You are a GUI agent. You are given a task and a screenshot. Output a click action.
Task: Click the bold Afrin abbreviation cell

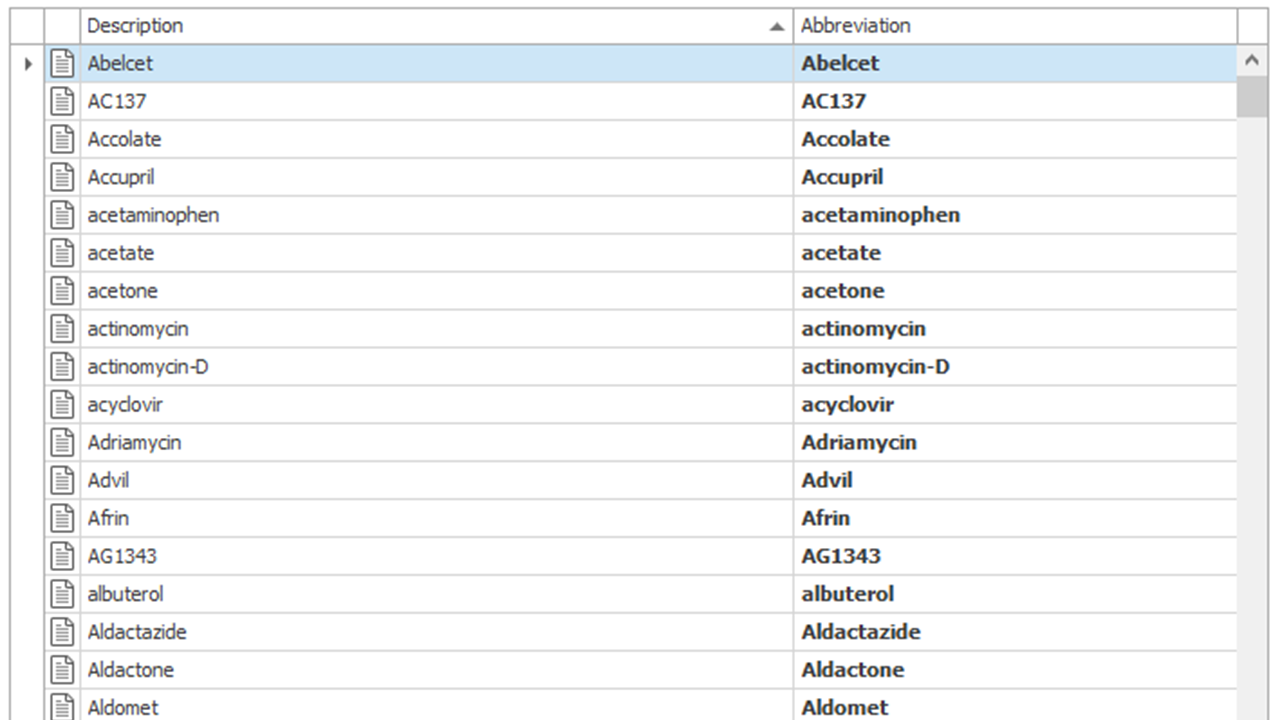click(x=1015, y=518)
